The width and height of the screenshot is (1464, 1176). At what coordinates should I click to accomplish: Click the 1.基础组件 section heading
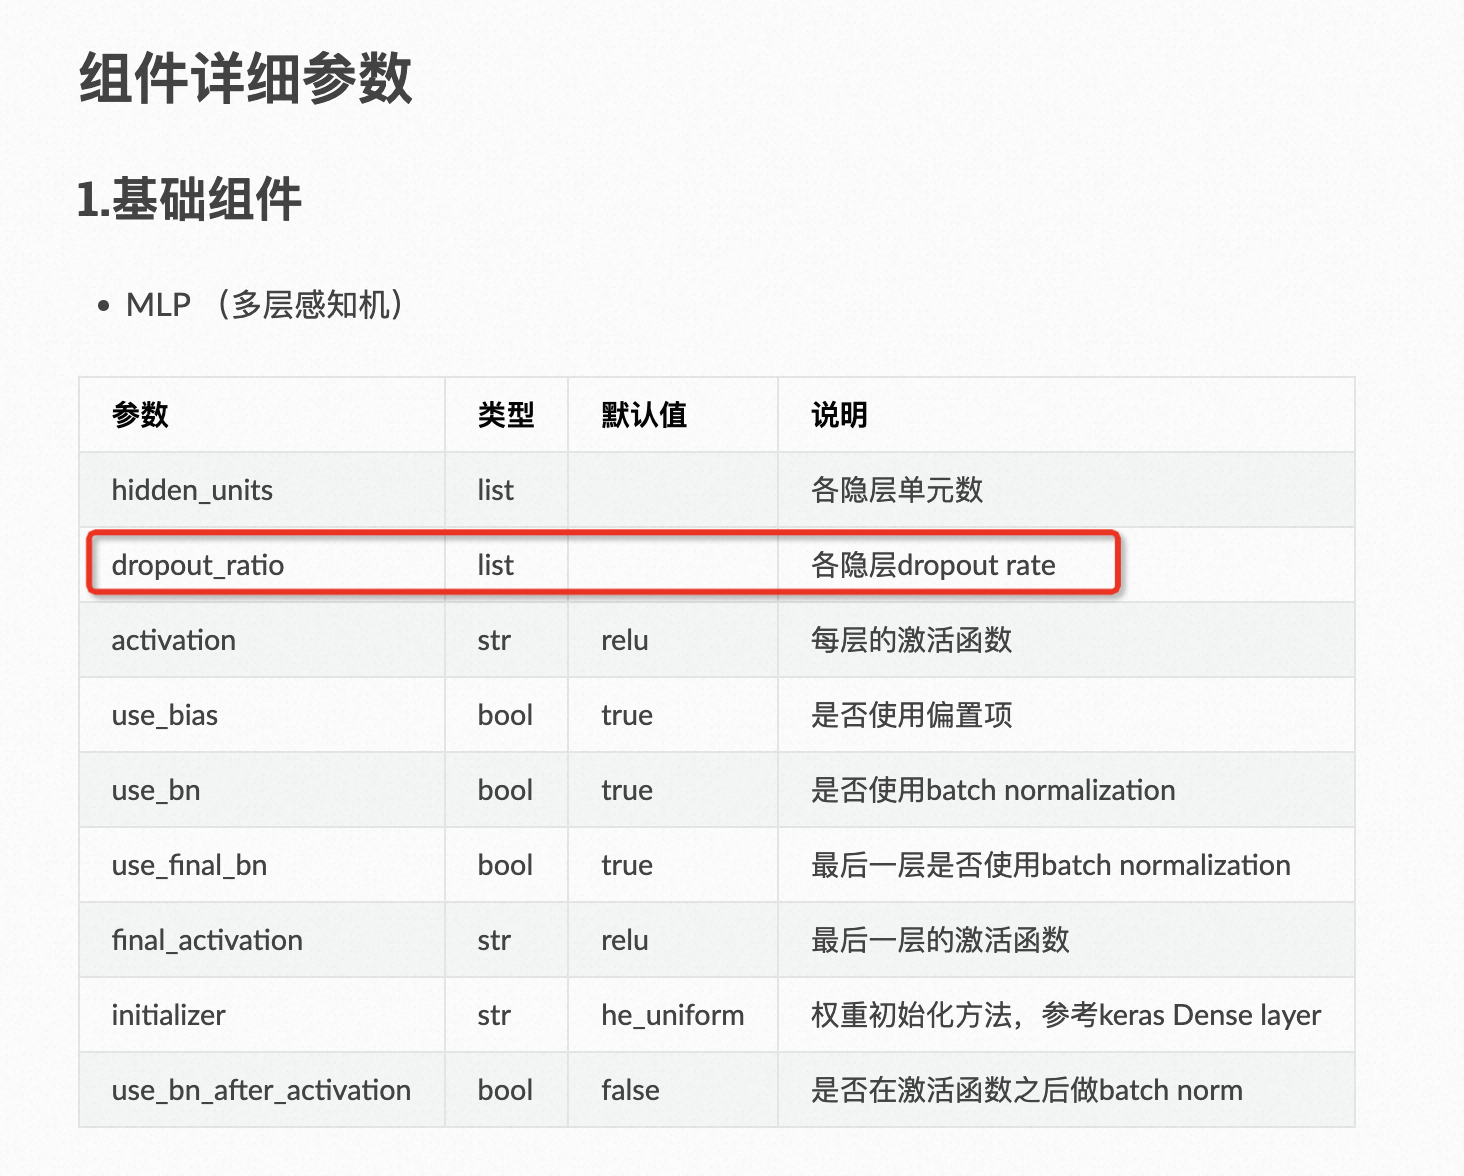point(190,198)
